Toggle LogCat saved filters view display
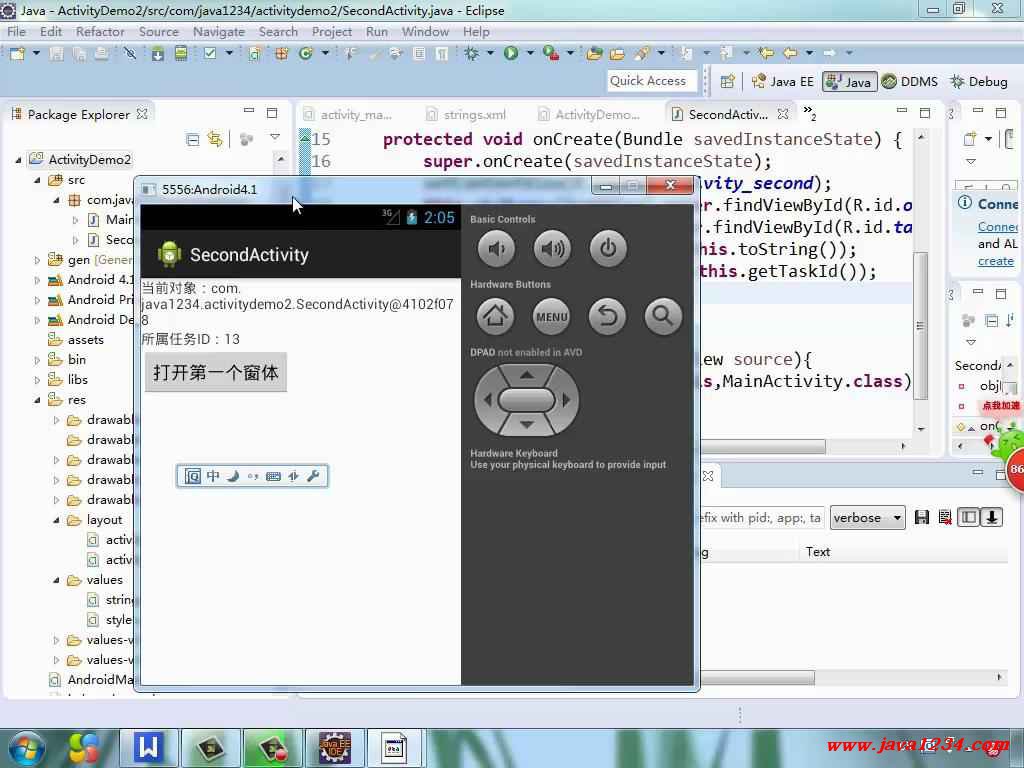 pyautogui.click(x=968, y=518)
